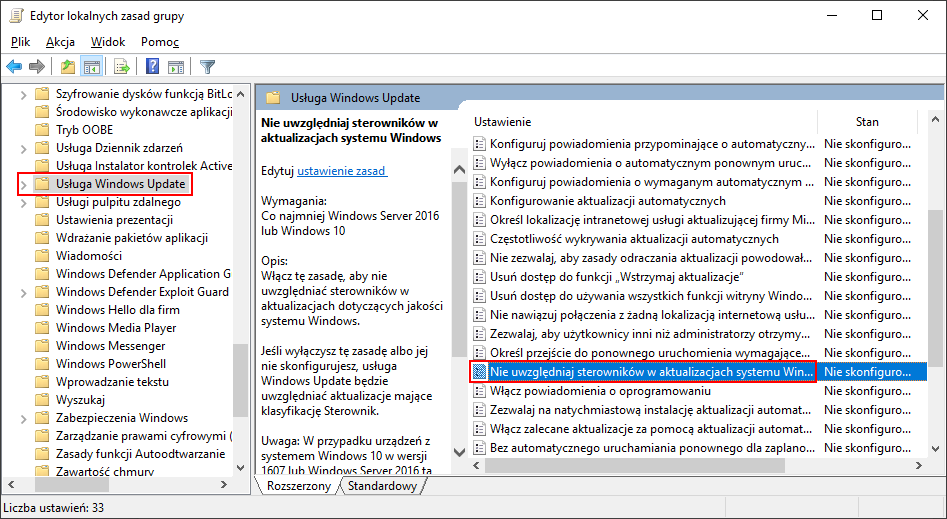
Task: Click the folder icon of Wyszukaj
Action: coord(42,400)
